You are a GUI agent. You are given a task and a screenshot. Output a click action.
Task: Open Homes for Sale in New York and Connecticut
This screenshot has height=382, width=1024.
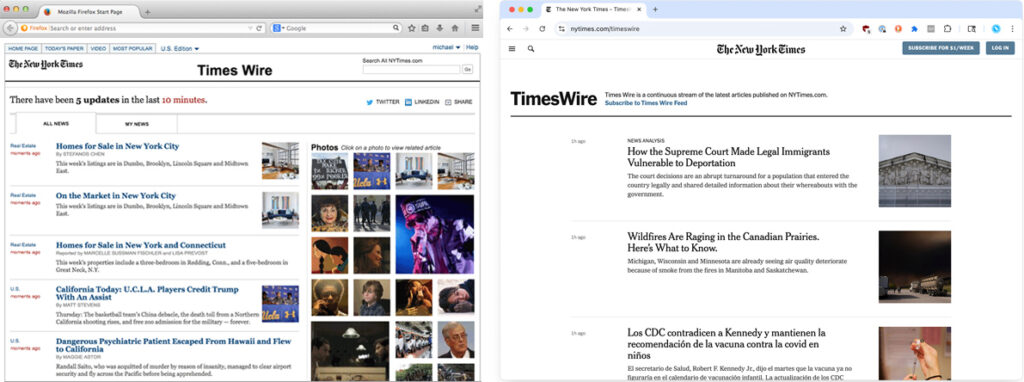[x=141, y=245]
